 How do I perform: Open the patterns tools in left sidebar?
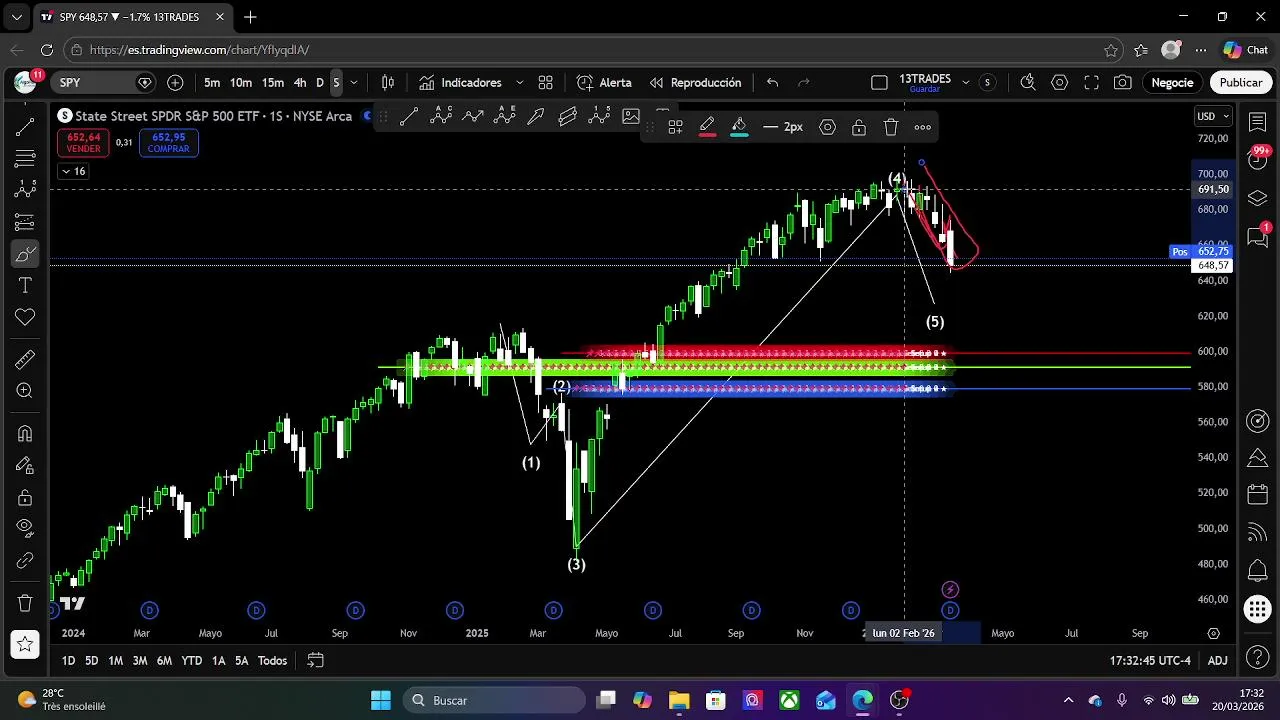25,190
